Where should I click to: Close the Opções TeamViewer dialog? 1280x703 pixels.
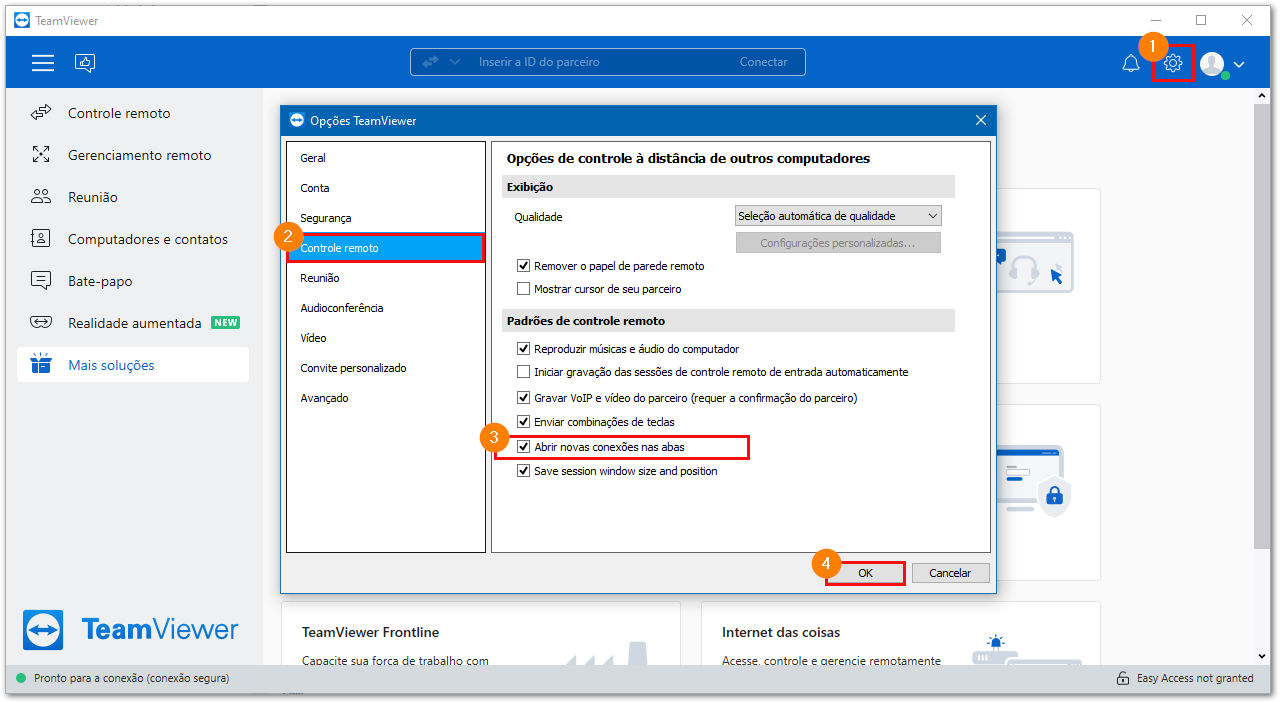(980, 121)
